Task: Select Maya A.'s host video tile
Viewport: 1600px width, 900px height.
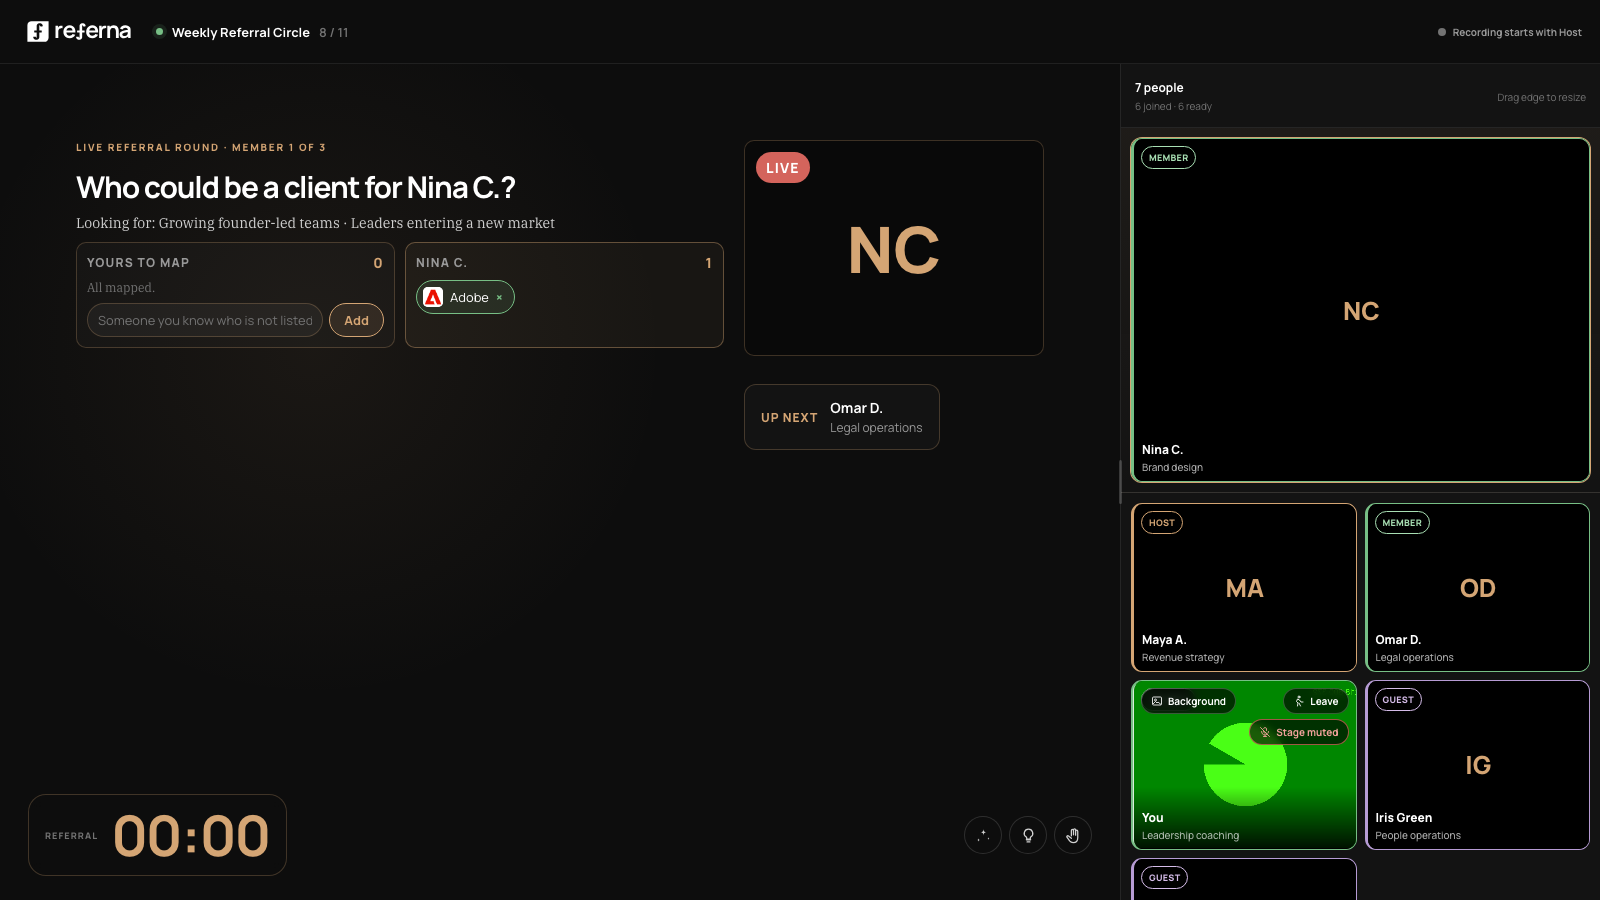Action: 1244,587
